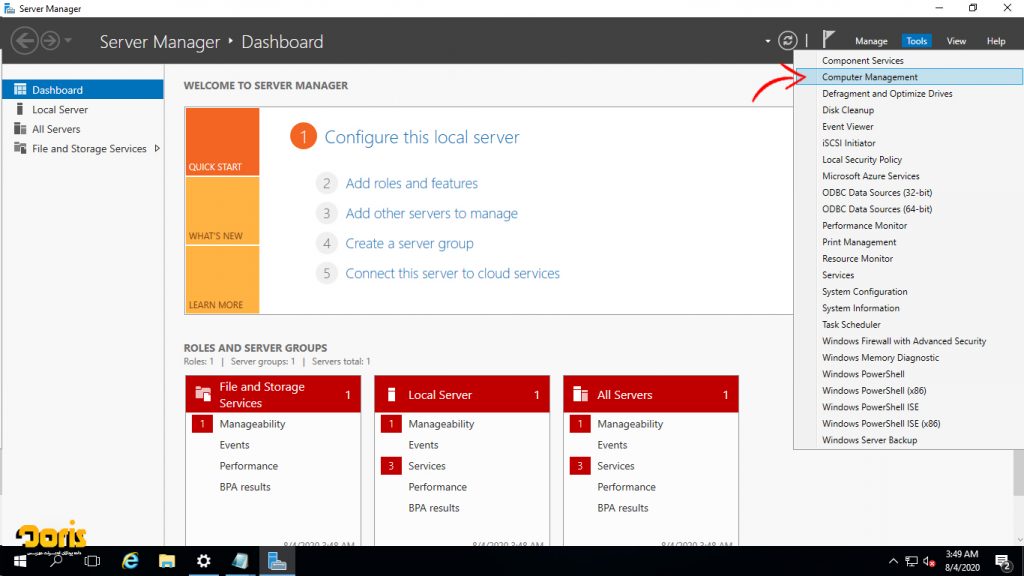Click the File and Storage tile header icon
Image resolution: width=1024 pixels, height=576 pixels.
coord(203,394)
